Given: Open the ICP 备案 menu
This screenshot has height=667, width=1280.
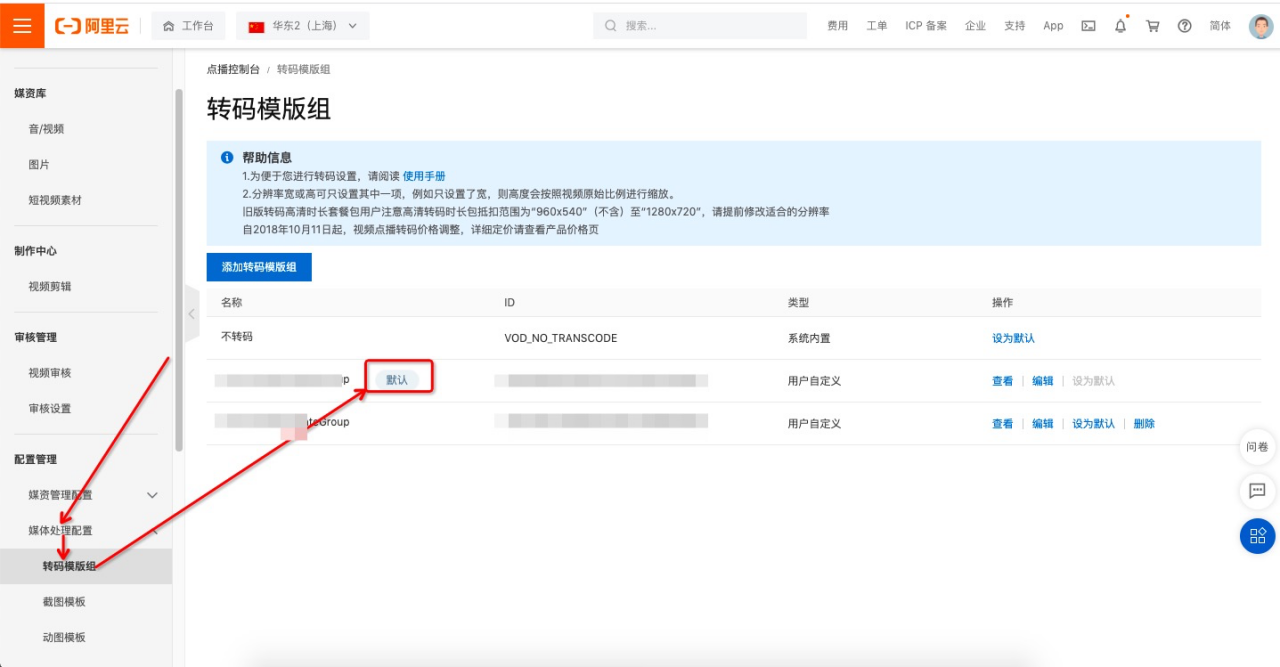Looking at the screenshot, I should pyautogui.click(x=926, y=26).
